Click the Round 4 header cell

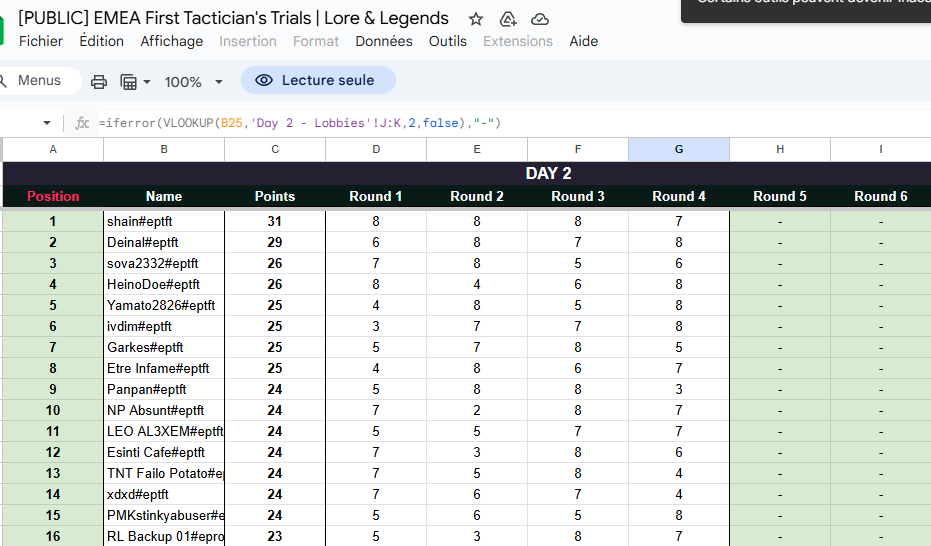click(x=679, y=196)
